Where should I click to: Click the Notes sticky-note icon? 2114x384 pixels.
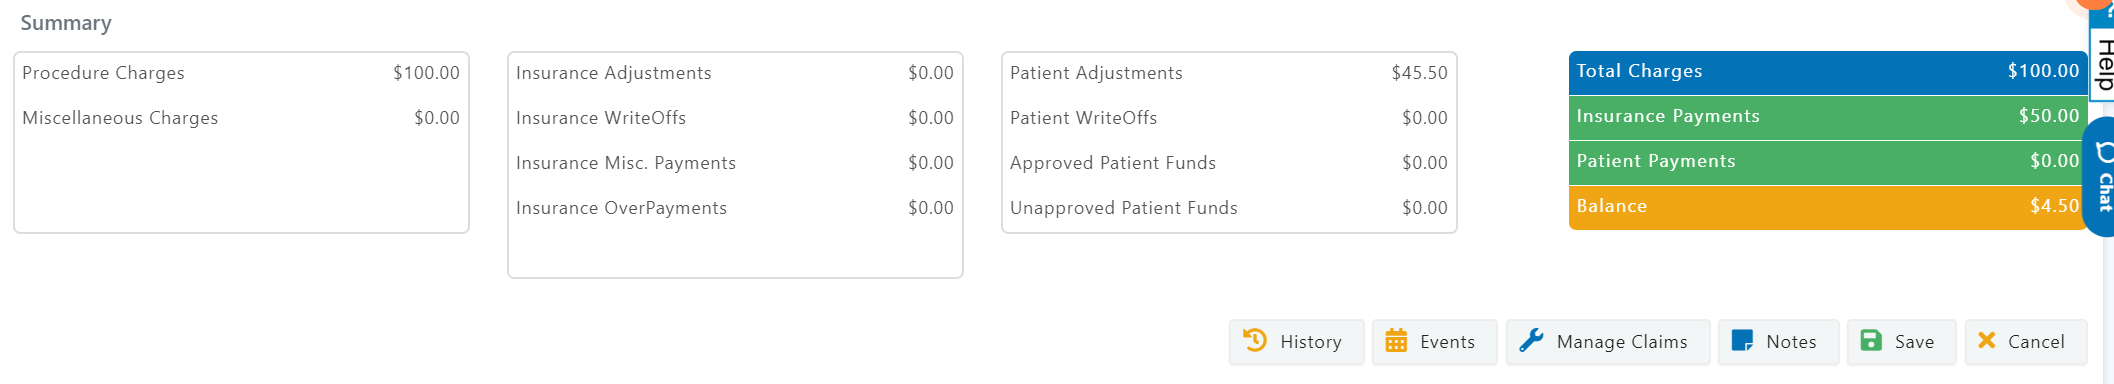pos(1742,341)
